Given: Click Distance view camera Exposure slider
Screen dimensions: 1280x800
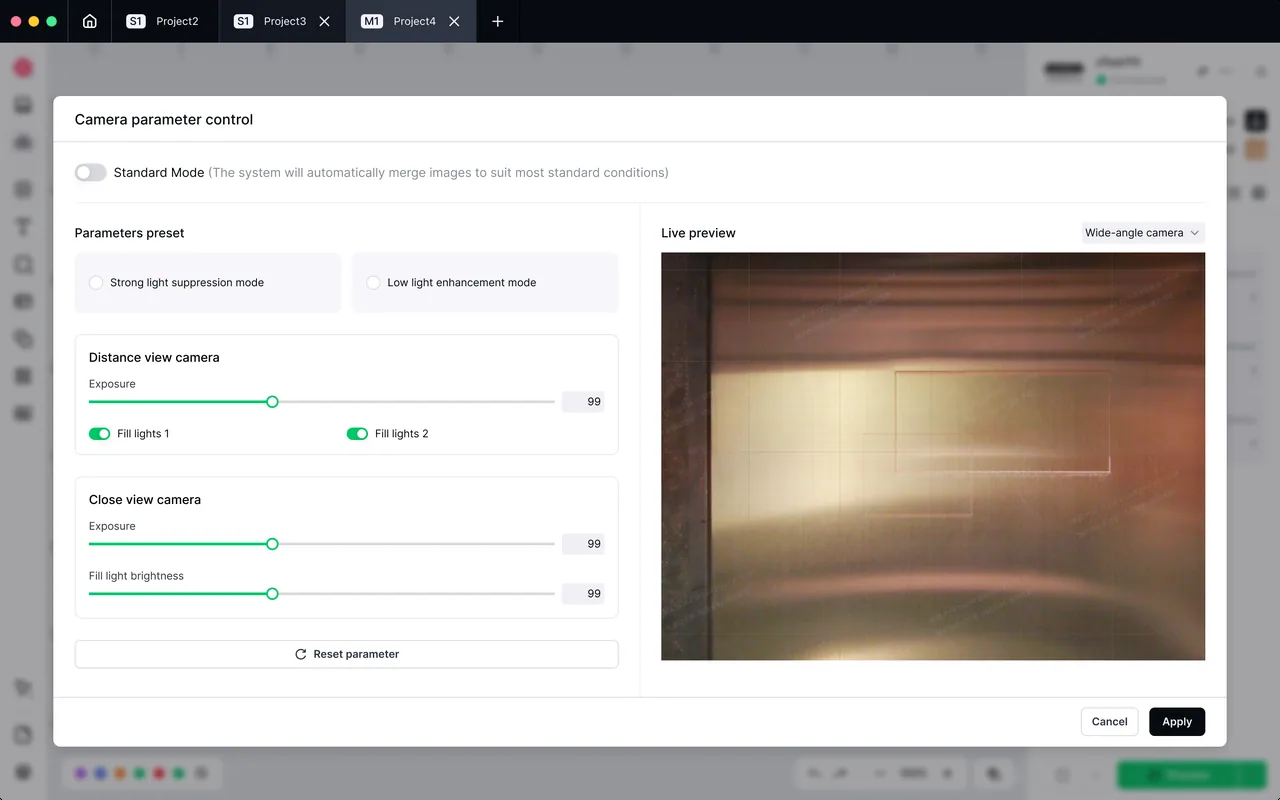Looking at the screenshot, I should [322, 402].
